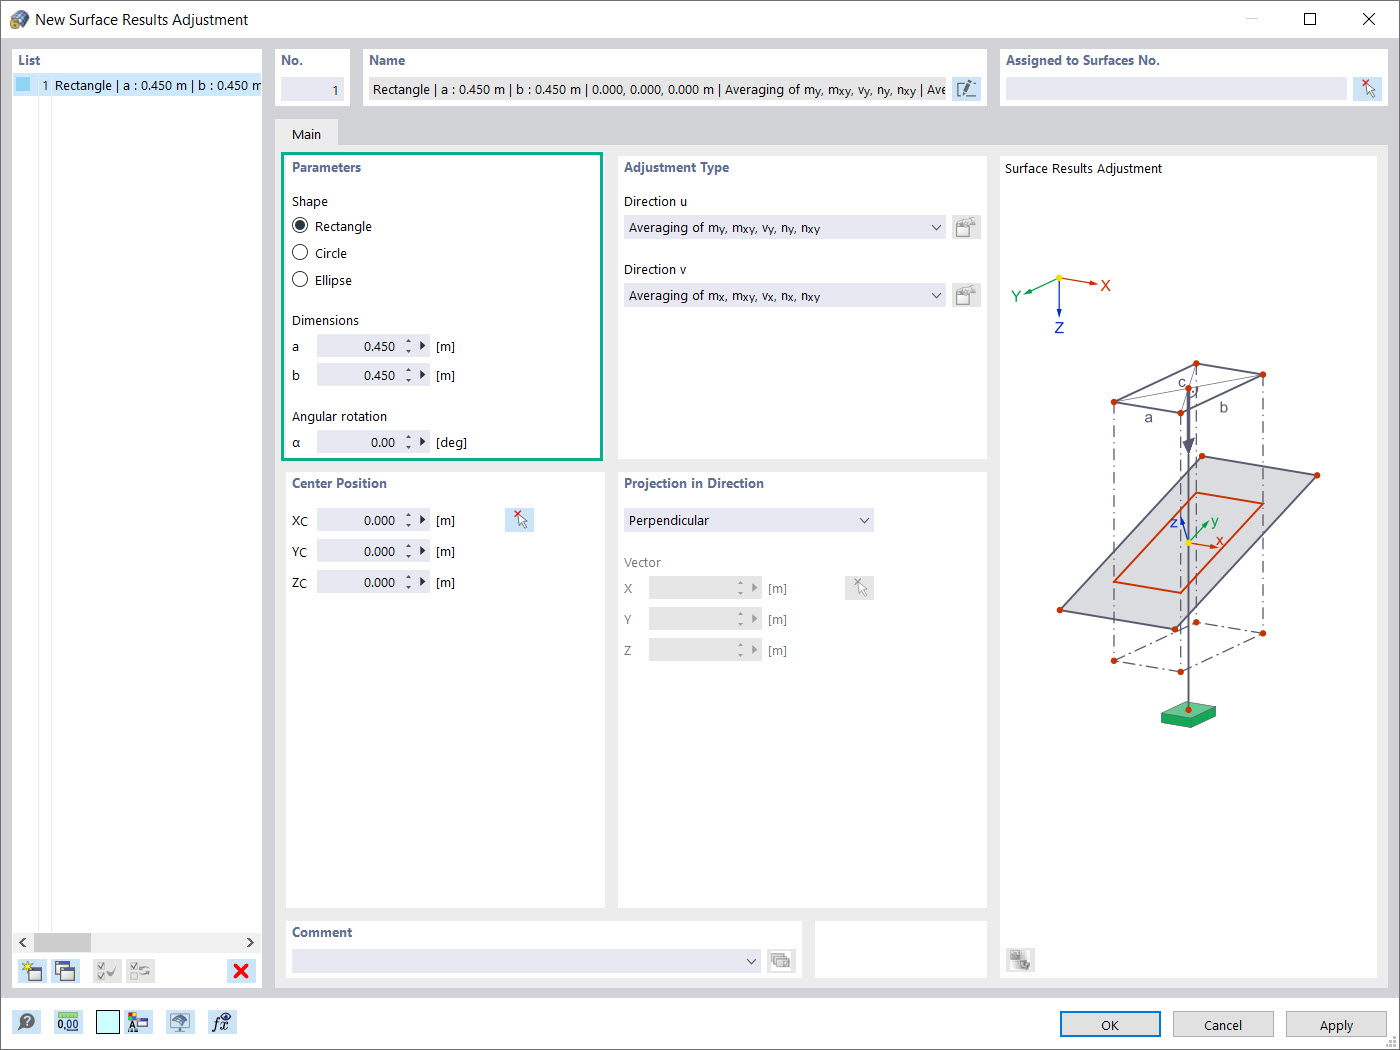Delete the selected item with the red X
Screen dimensions: 1400x1050
(241, 971)
